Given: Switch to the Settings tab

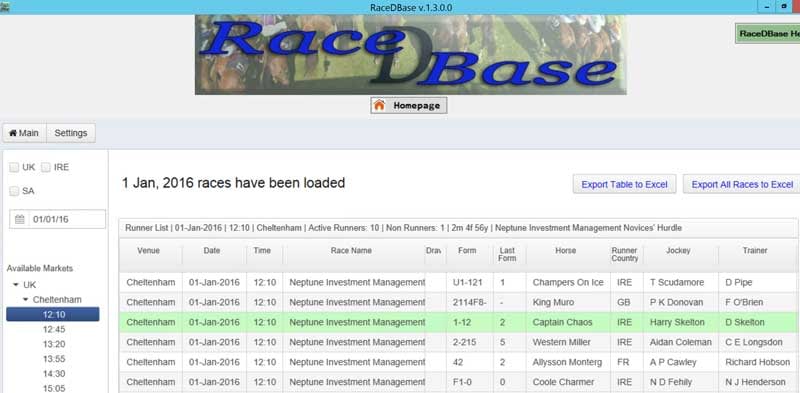Looking at the screenshot, I should pos(71,133).
